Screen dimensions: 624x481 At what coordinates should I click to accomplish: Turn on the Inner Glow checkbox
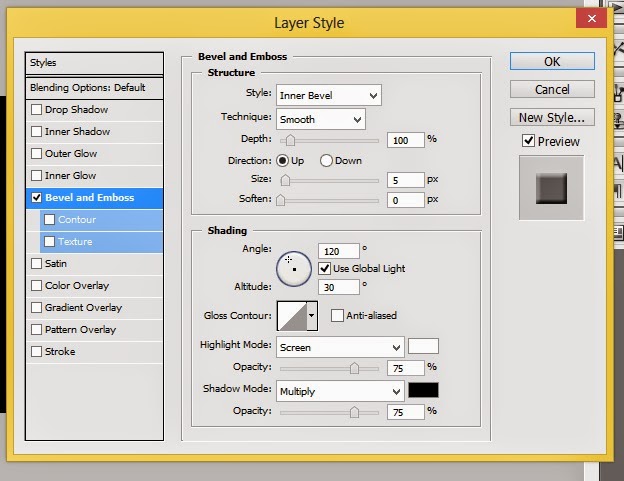36,175
